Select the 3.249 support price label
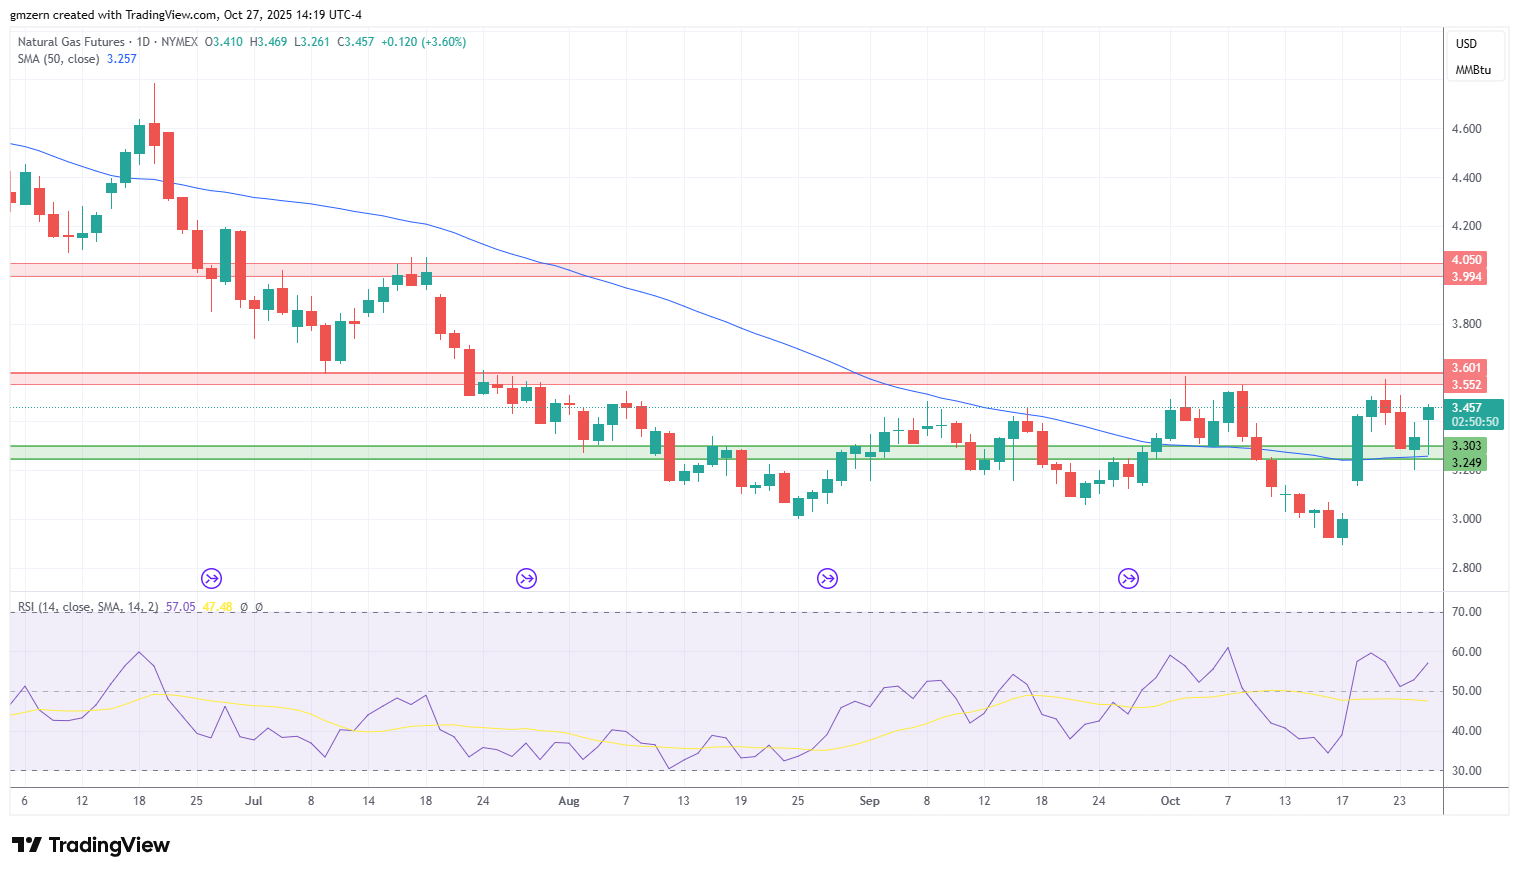 tap(1466, 463)
